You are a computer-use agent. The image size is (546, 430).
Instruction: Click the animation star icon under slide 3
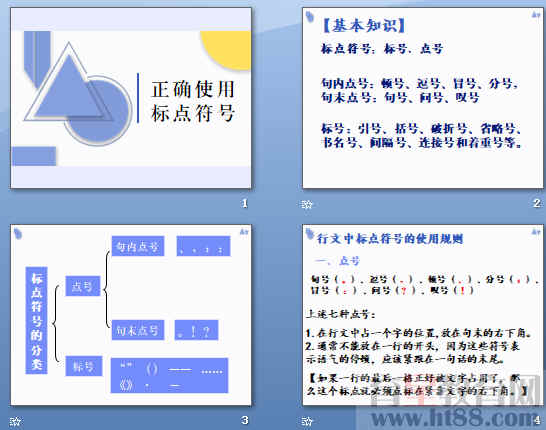click(15, 422)
